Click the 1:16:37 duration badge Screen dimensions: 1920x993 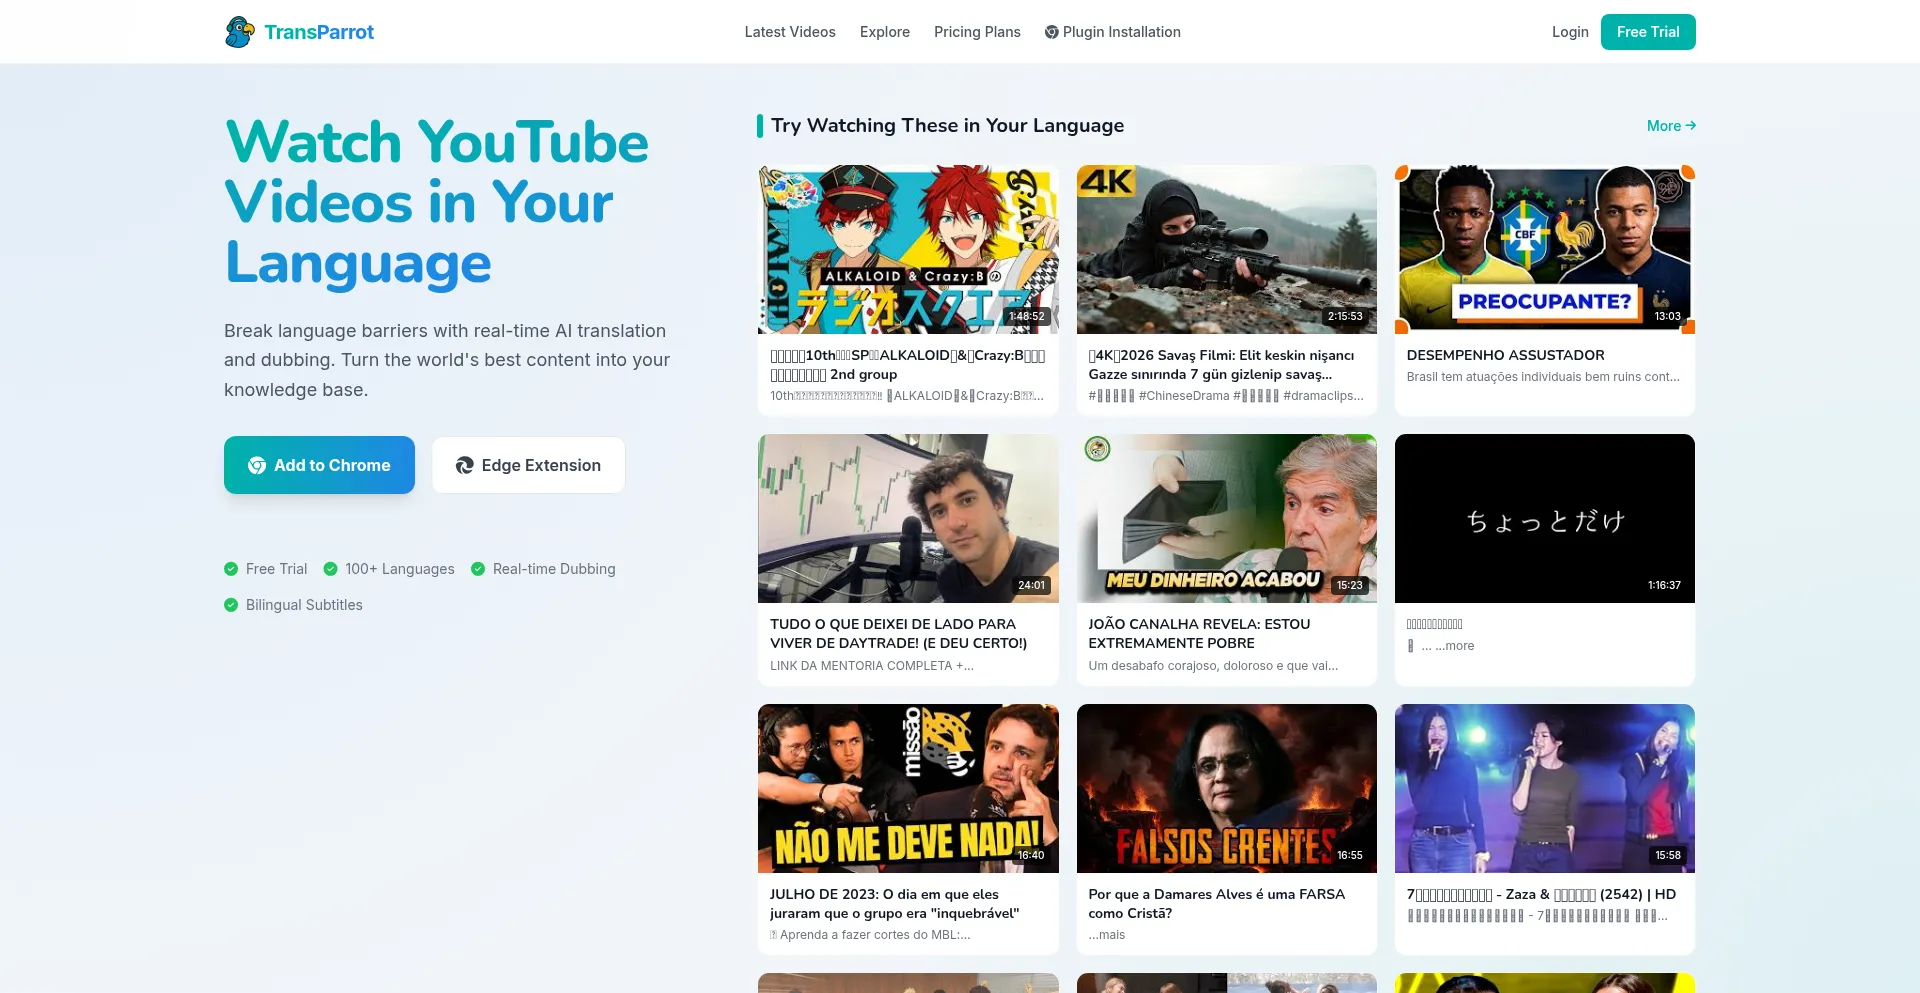(x=1664, y=585)
